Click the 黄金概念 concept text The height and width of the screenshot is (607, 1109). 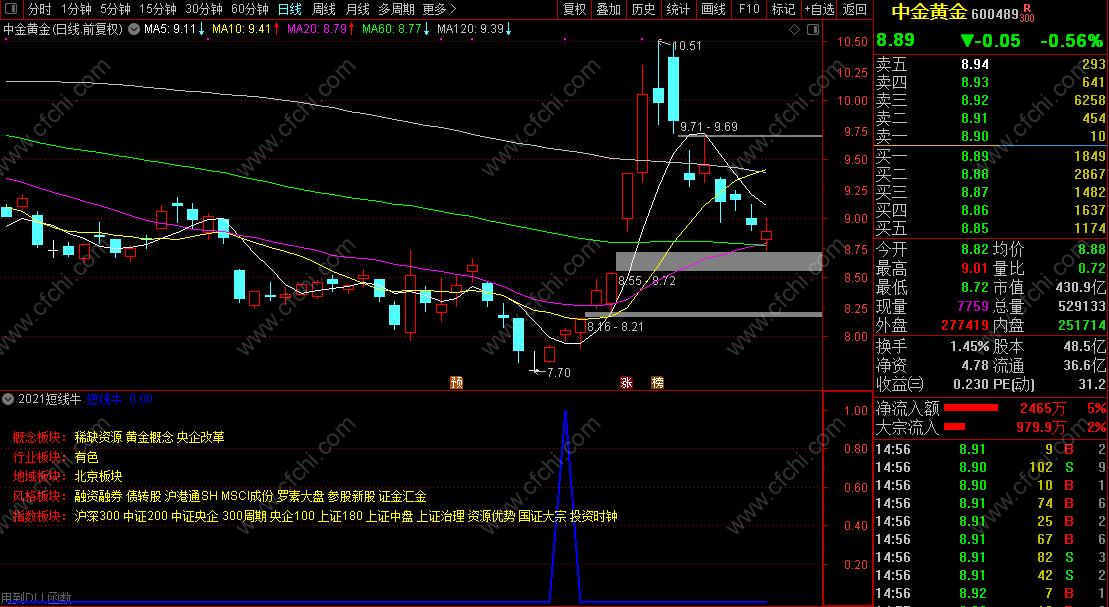149,437
